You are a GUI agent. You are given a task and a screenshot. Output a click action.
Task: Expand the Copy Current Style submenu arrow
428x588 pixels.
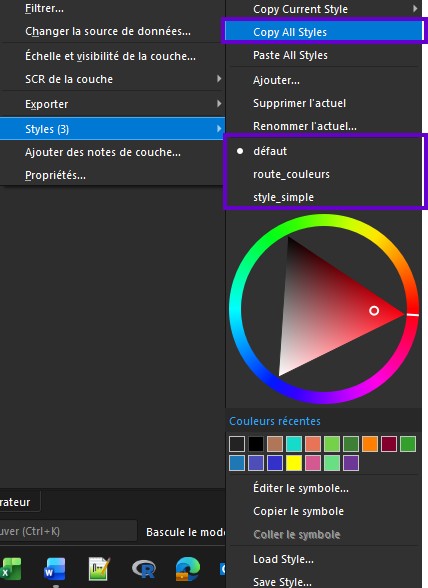click(415, 8)
